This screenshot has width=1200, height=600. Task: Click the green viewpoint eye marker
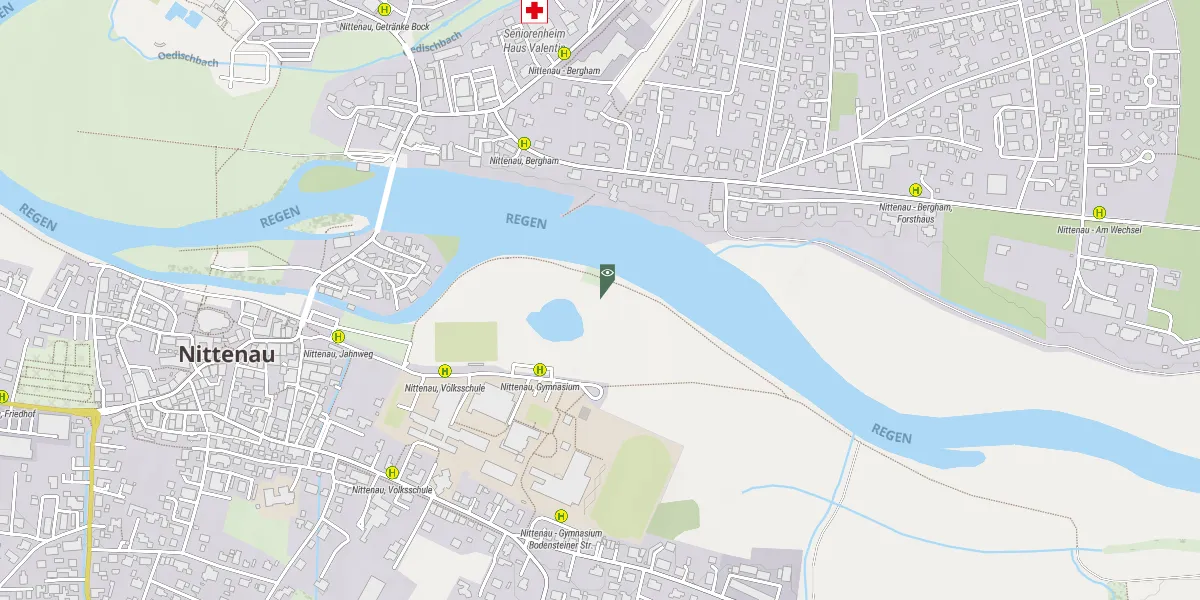pyautogui.click(x=607, y=279)
